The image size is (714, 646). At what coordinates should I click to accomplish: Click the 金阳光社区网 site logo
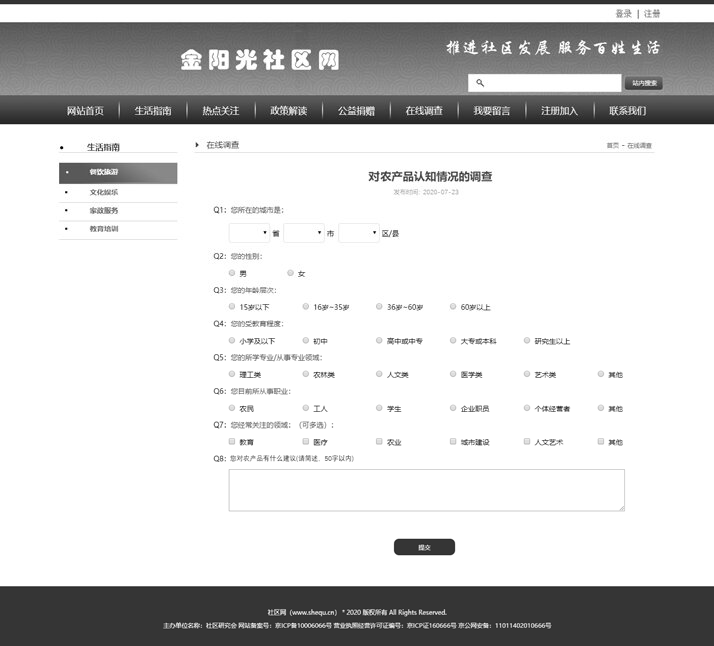pyautogui.click(x=260, y=60)
